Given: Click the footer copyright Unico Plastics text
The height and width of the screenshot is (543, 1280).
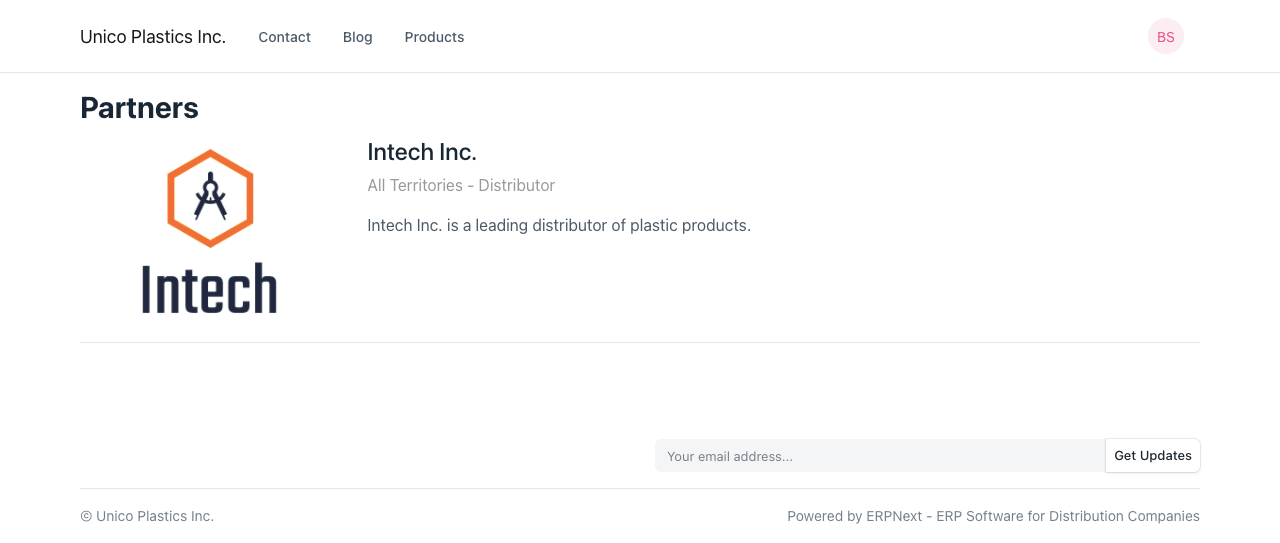Looking at the screenshot, I should coord(155,516).
